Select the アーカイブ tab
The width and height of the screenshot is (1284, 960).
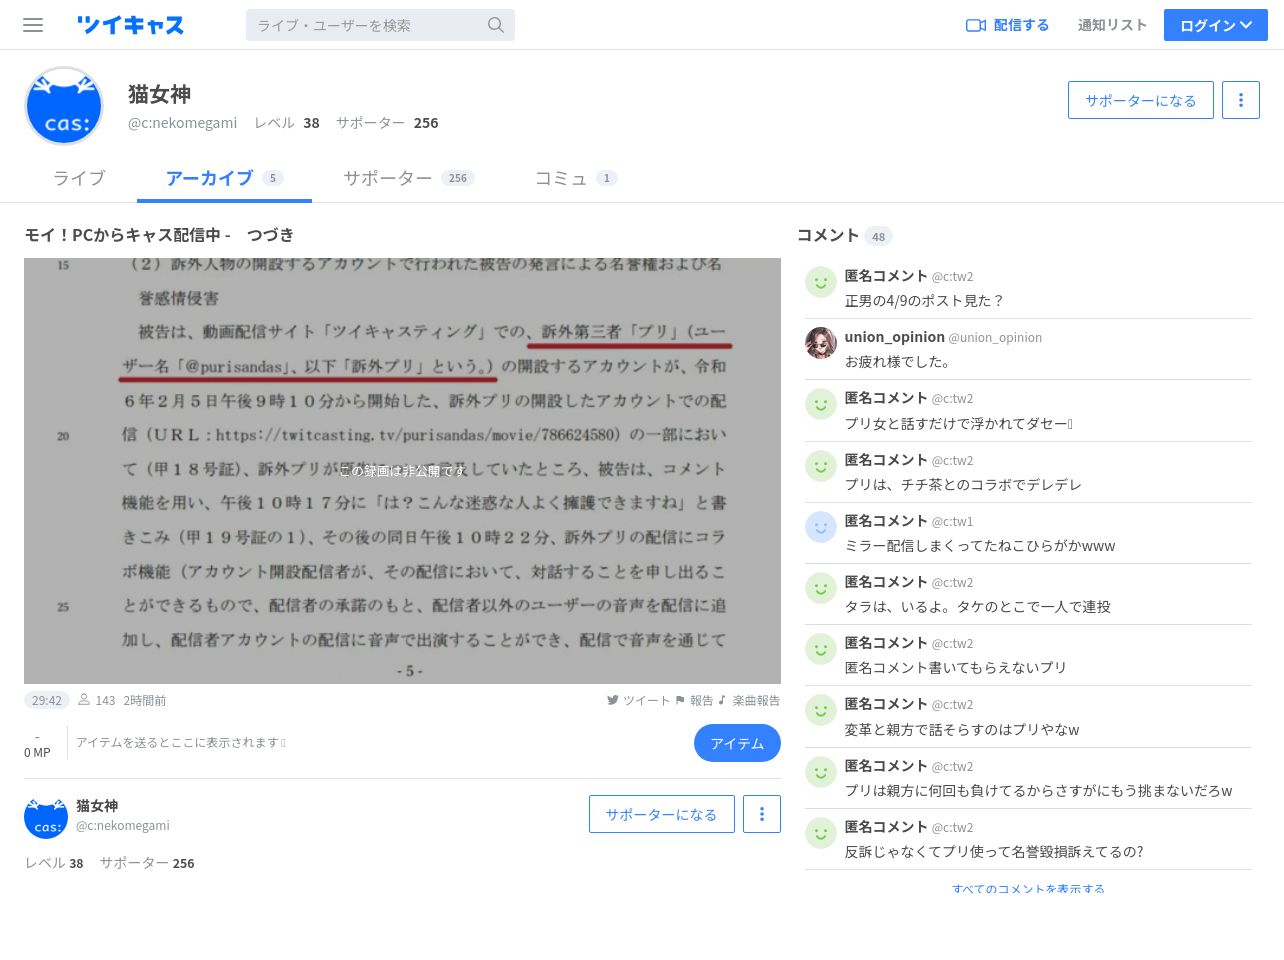tap(224, 178)
